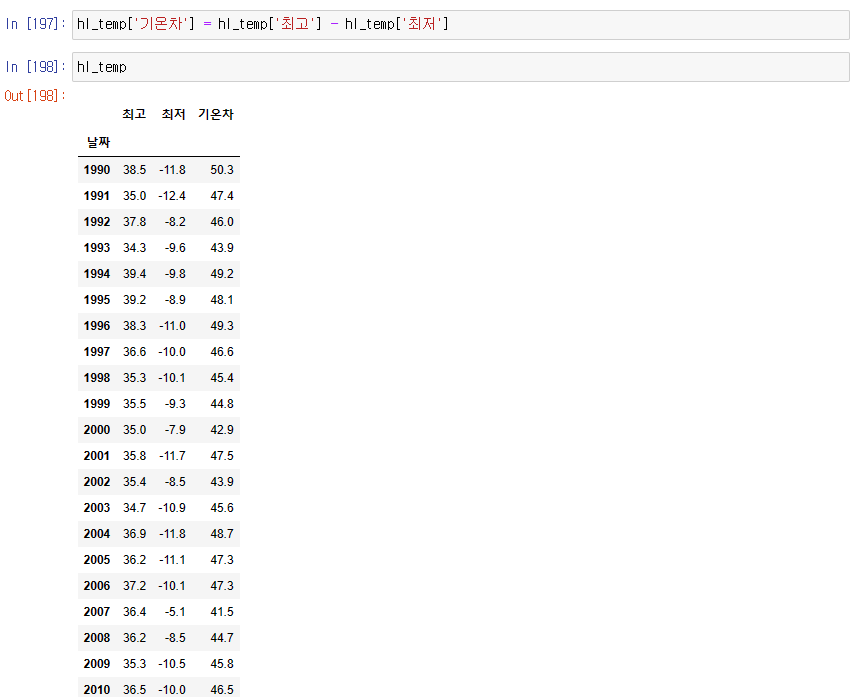This screenshot has width=861, height=697.
Task: Select the 2001 row index
Action: pos(97,456)
